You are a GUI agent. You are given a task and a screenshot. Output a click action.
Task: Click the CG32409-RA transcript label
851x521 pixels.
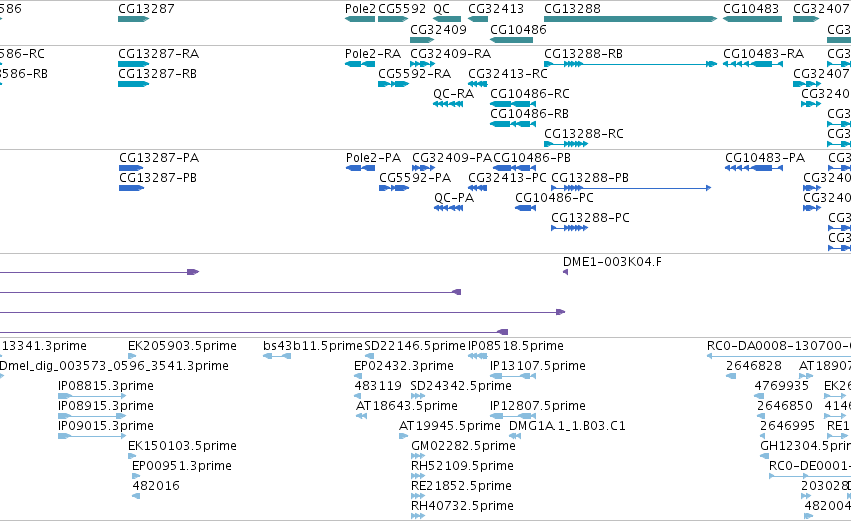450,54
